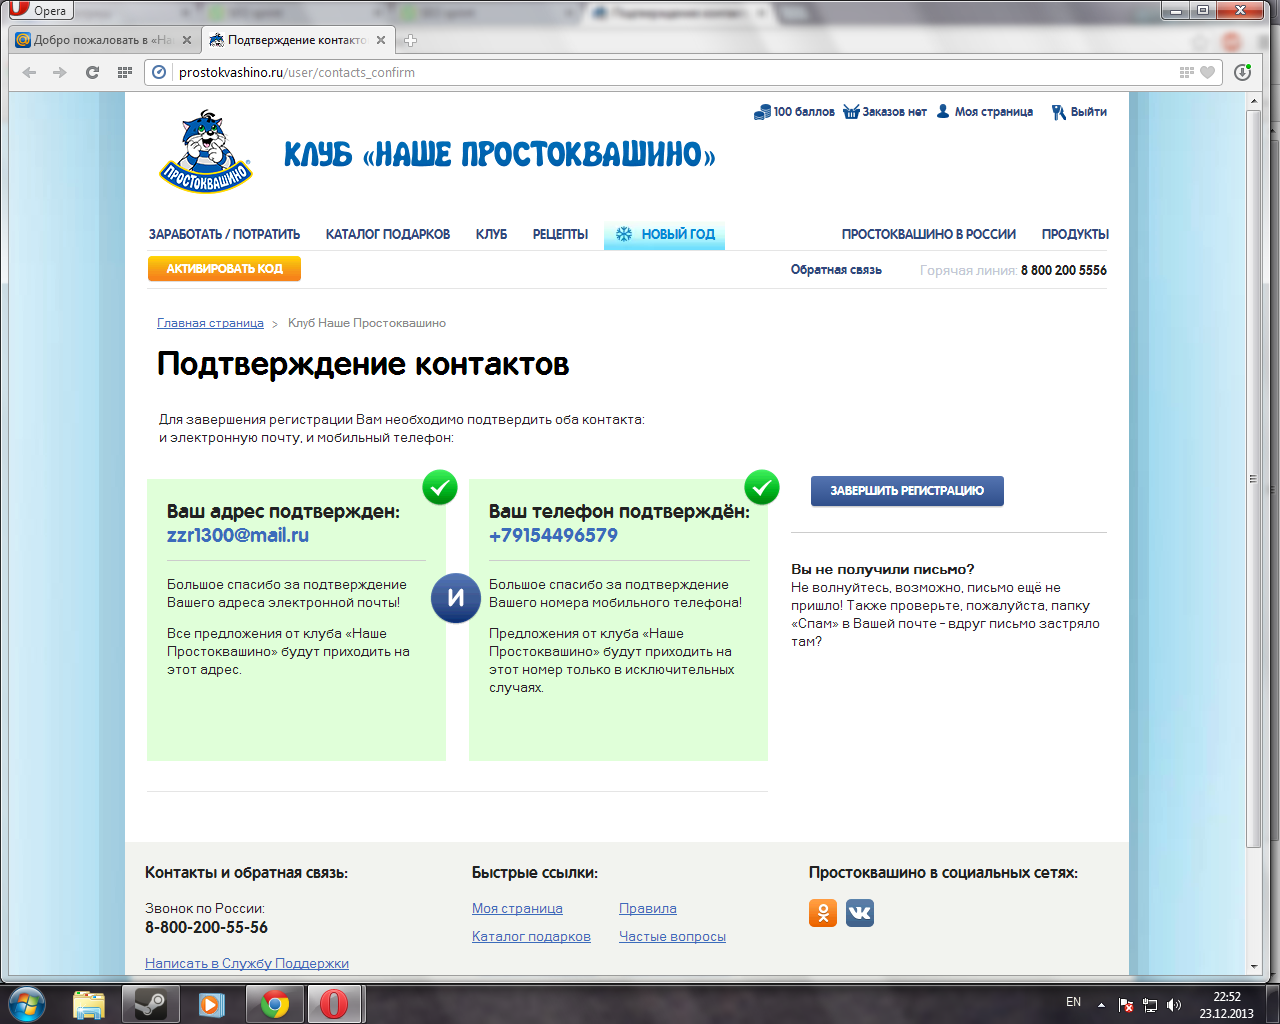Click the green checkmark on address block

click(440, 487)
